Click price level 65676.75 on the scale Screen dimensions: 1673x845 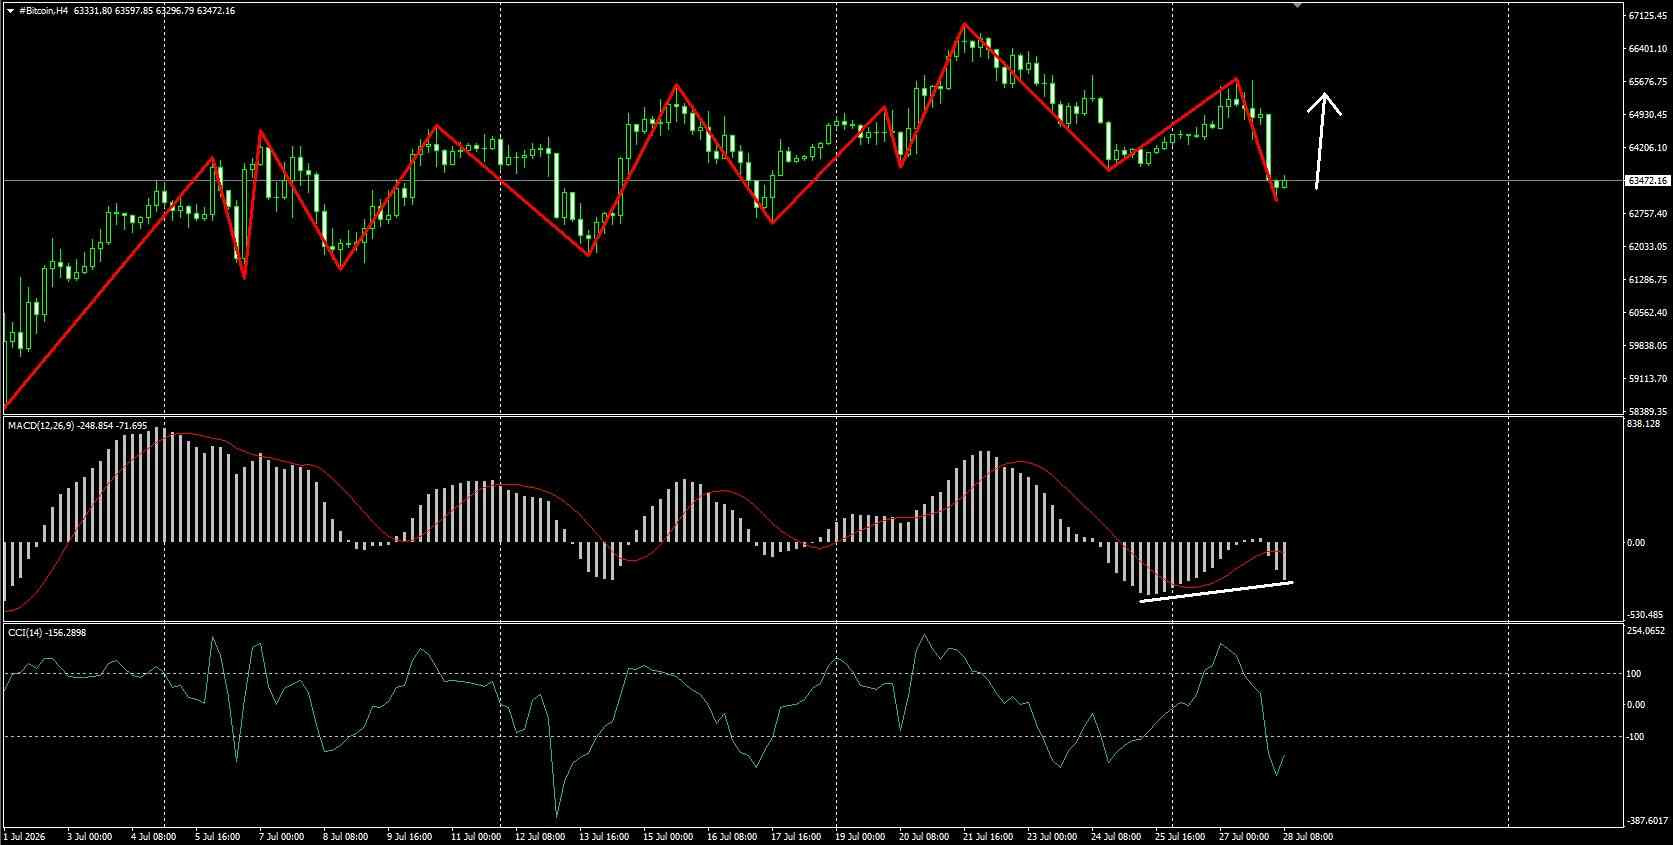click(x=1648, y=82)
